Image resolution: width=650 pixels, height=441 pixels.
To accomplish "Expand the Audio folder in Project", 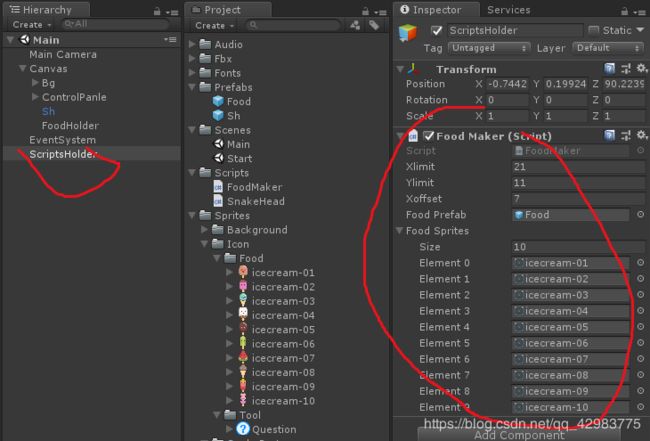I will pos(192,45).
